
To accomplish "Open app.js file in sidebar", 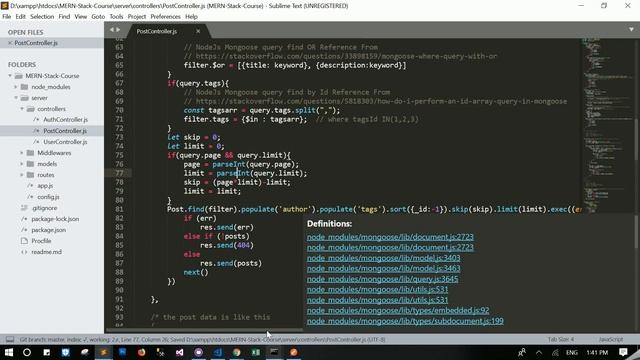I will (x=45, y=186).
